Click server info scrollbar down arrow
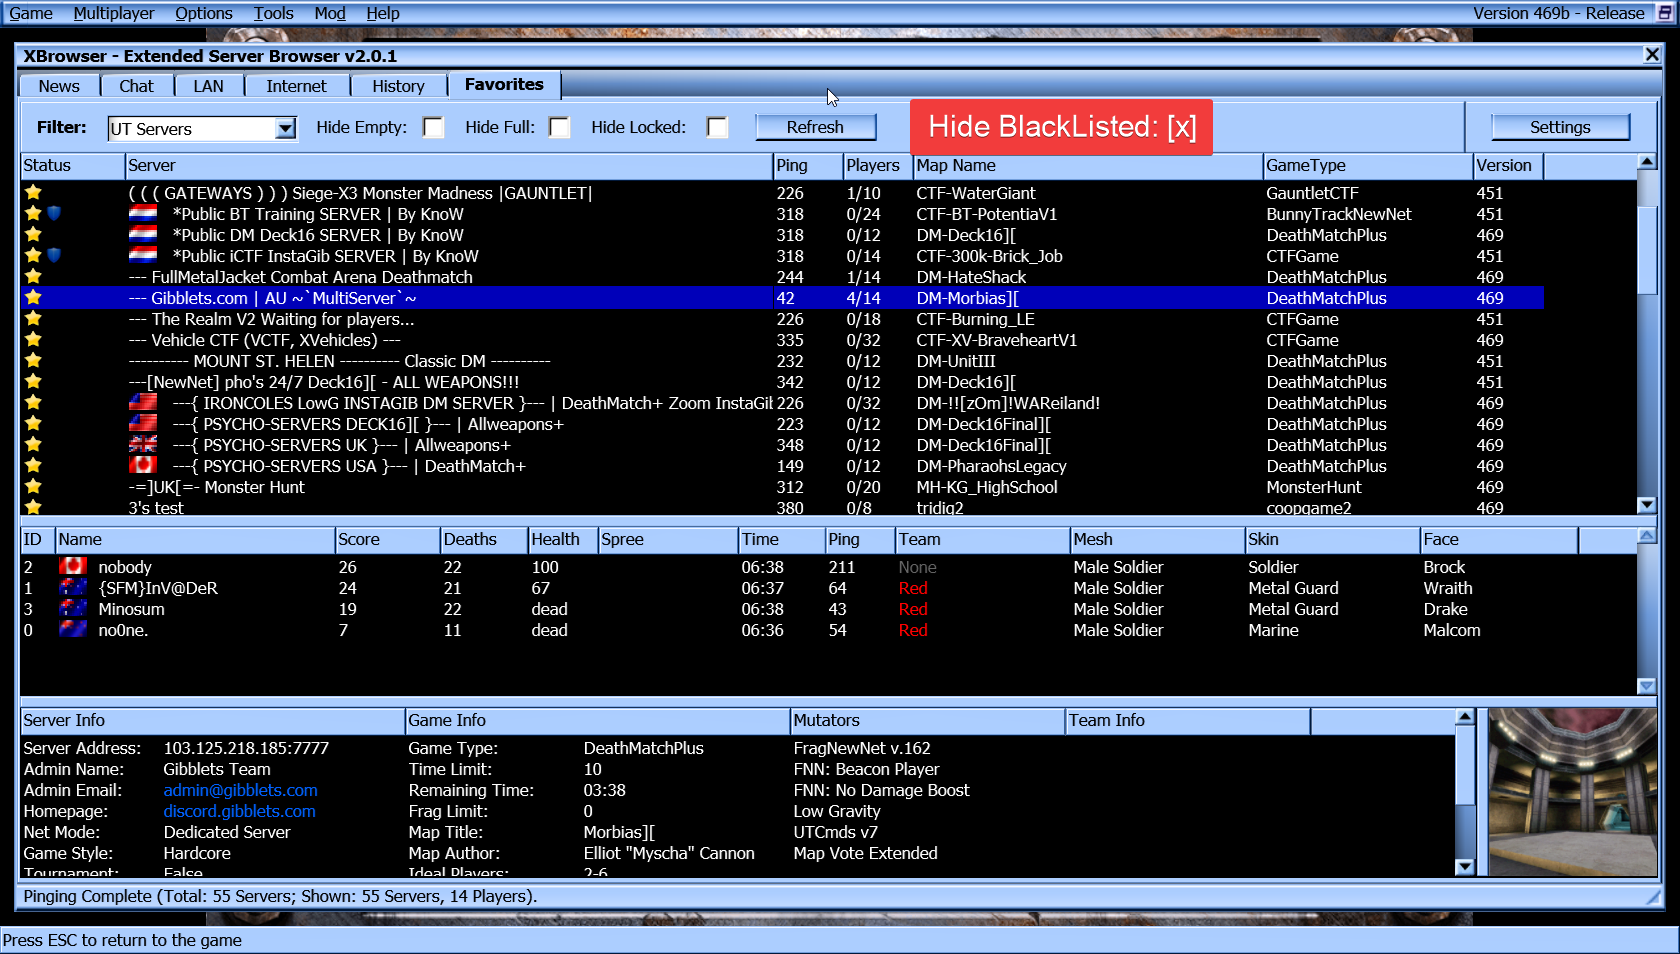This screenshot has height=954, width=1680. 1465,867
